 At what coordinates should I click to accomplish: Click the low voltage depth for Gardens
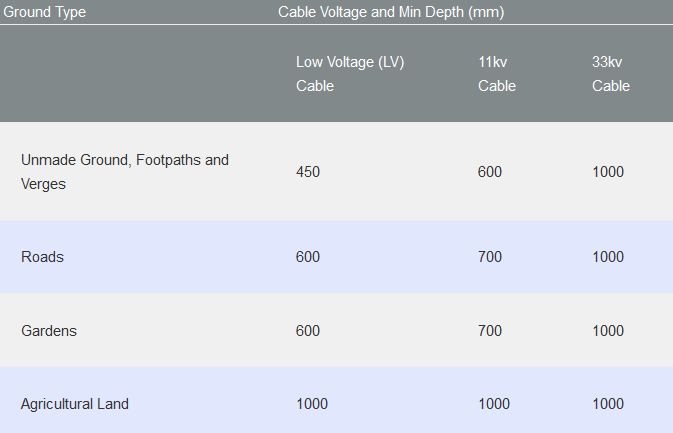tap(308, 331)
